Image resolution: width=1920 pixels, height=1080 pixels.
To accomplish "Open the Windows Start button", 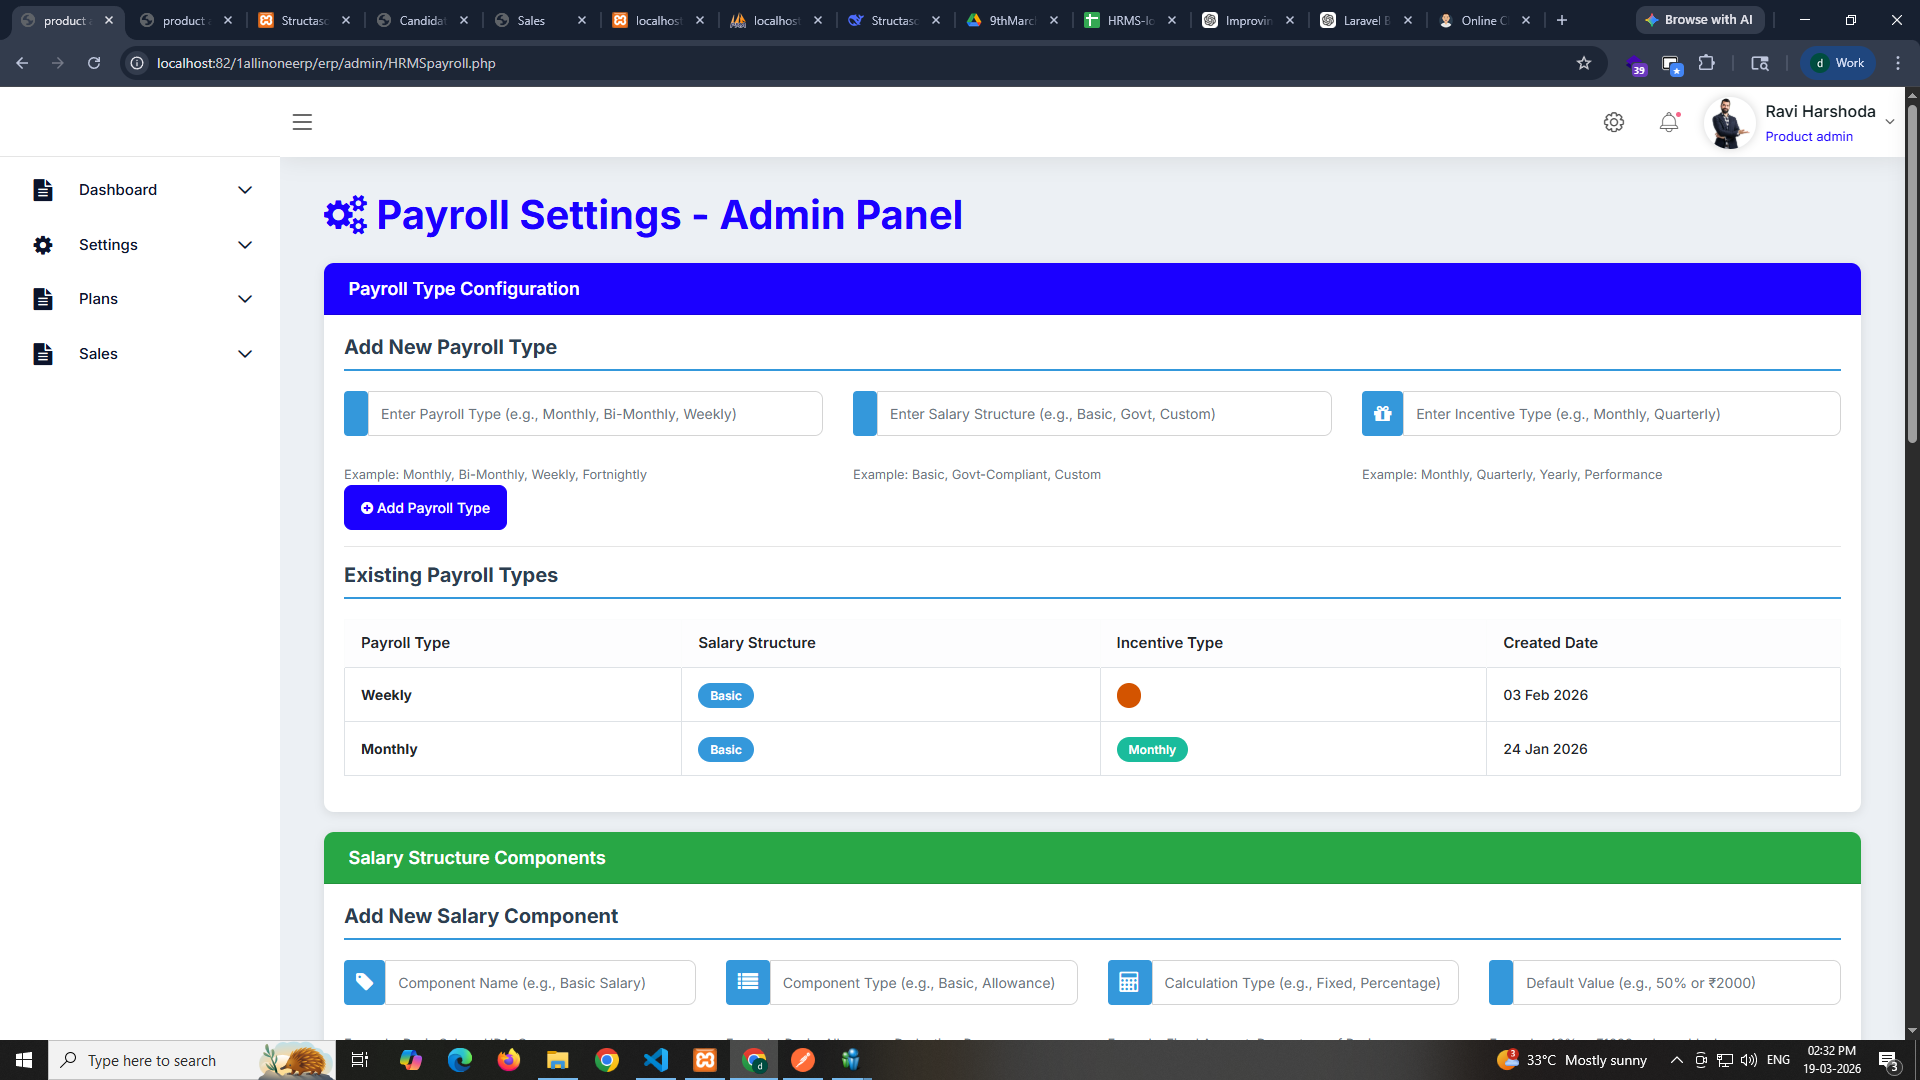I will (24, 1060).
